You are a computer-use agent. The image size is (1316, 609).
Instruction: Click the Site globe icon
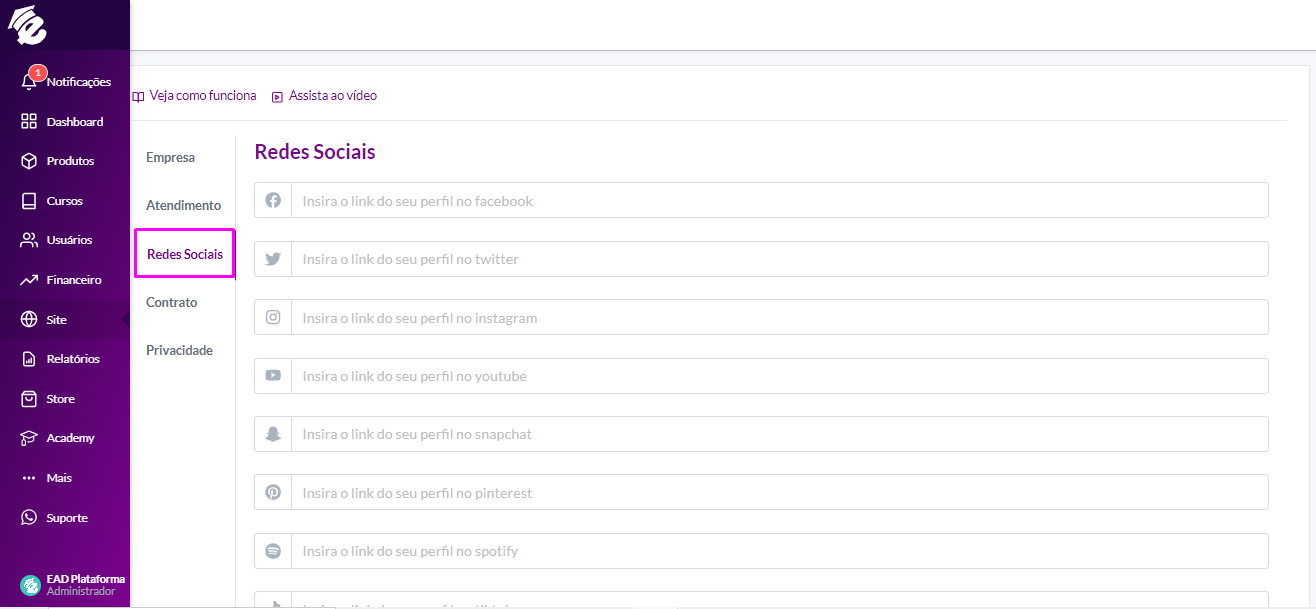pyautogui.click(x=29, y=320)
